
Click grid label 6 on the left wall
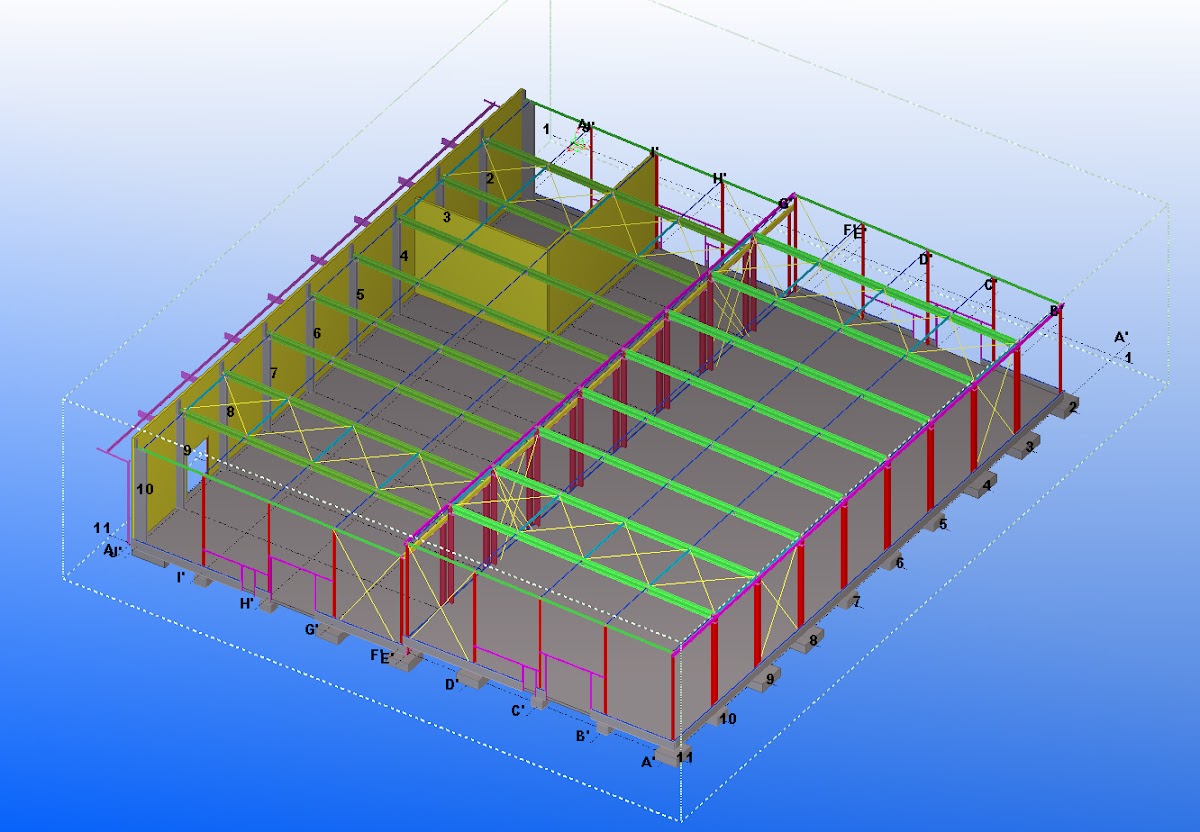click(316, 333)
